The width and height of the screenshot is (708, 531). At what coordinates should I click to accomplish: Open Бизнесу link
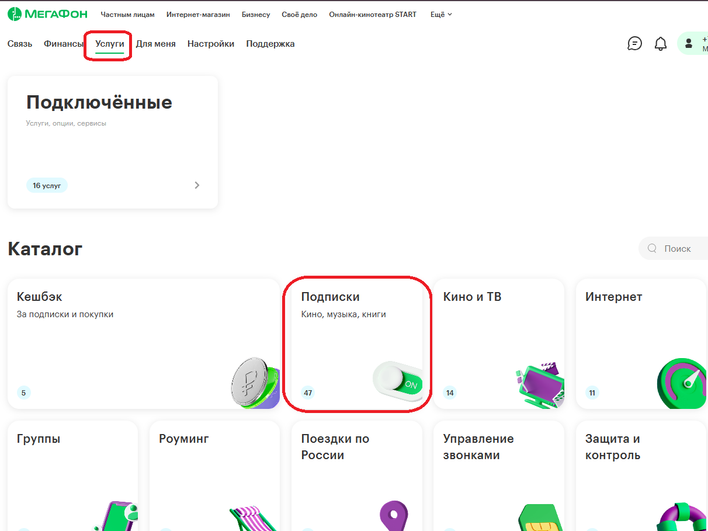coord(256,14)
